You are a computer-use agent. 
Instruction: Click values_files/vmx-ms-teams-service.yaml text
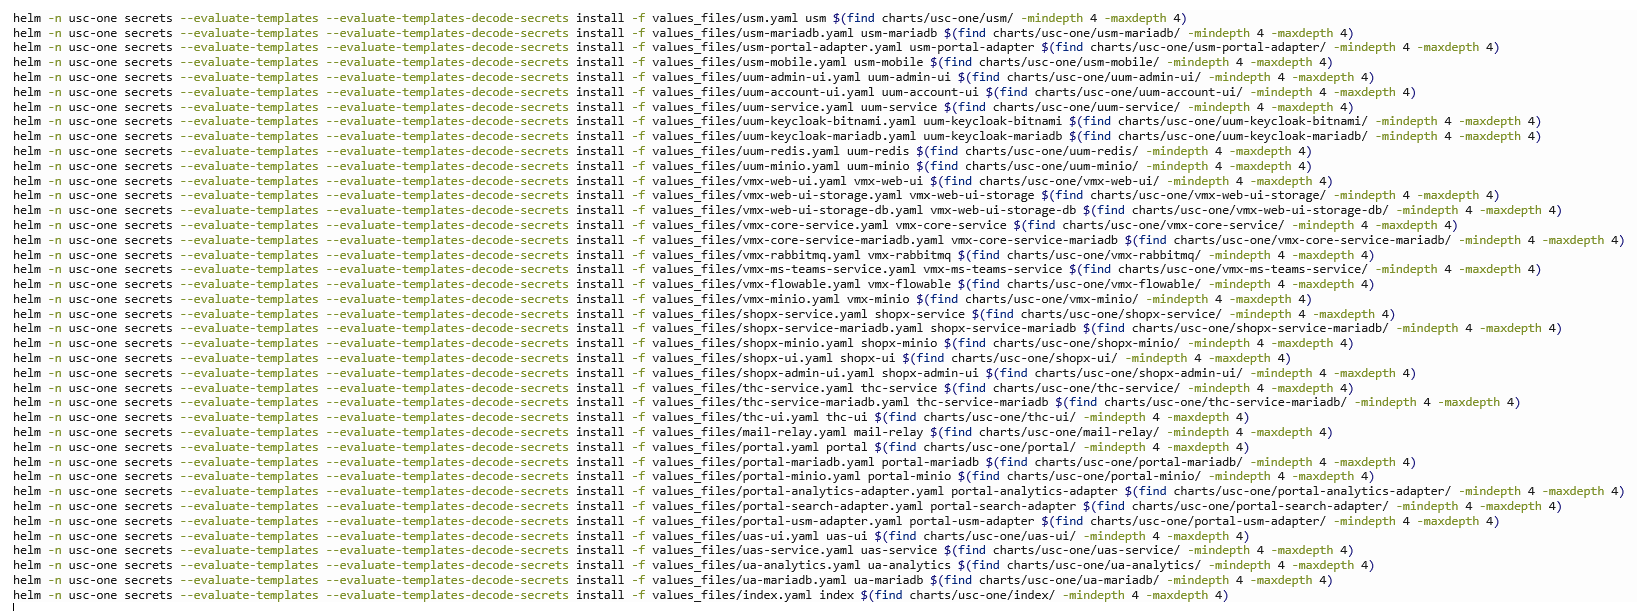784,269
